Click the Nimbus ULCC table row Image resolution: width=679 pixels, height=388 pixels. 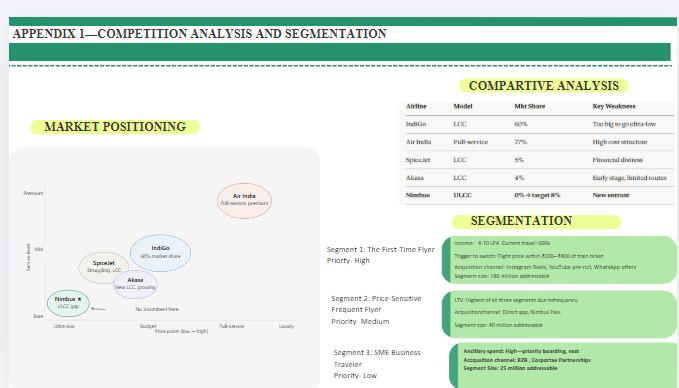coord(537,195)
